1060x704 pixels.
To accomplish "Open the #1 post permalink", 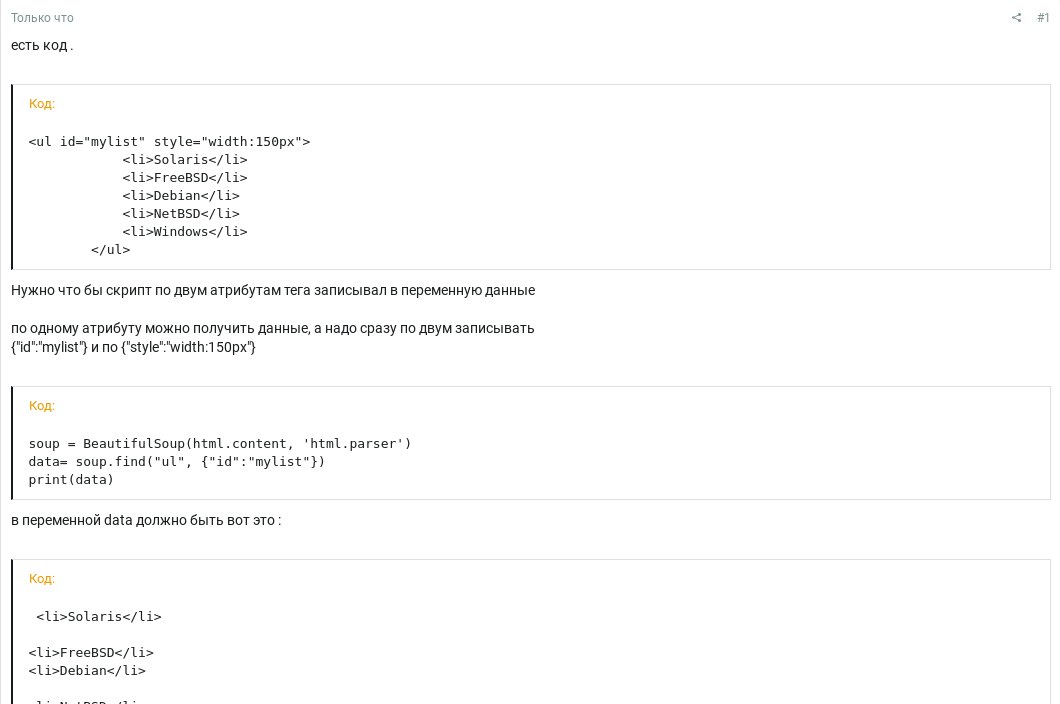I will coord(1043,18).
